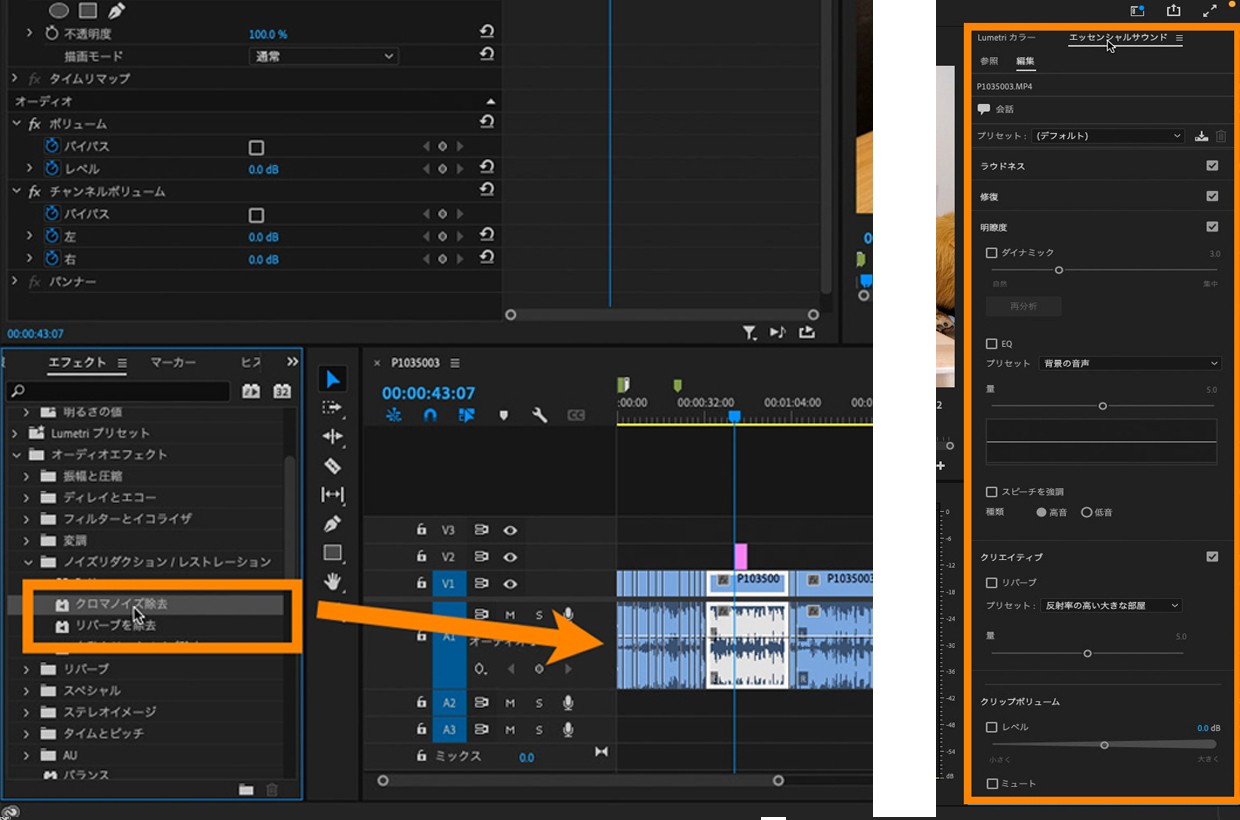The height and width of the screenshot is (820, 1240).
Task: Collapse オーディオエフェクト folder
Action: [x=14, y=455]
